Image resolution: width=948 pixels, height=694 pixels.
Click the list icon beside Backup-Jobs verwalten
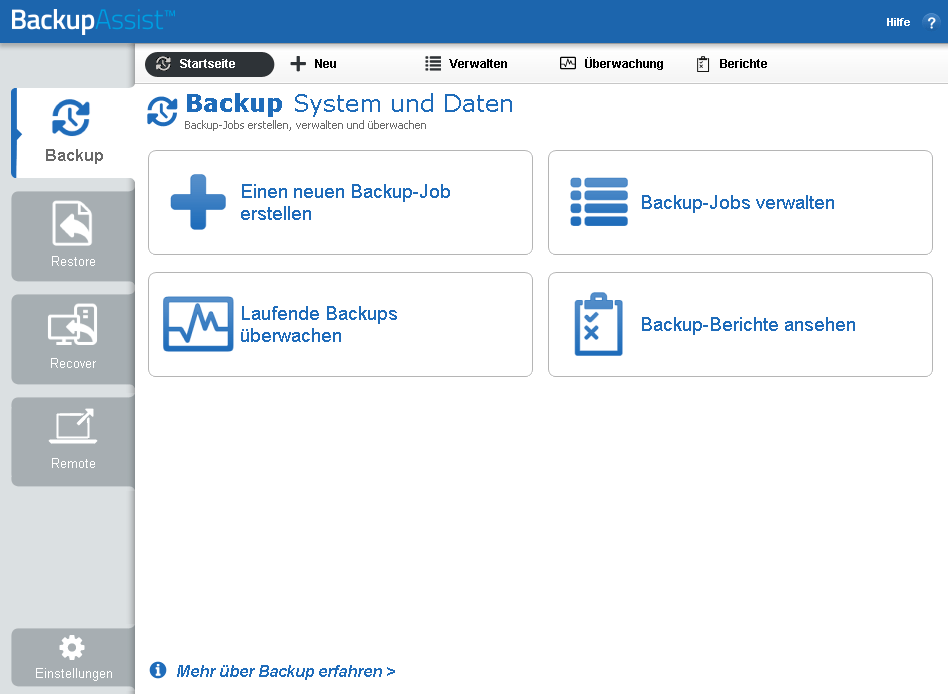coord(599,202)
